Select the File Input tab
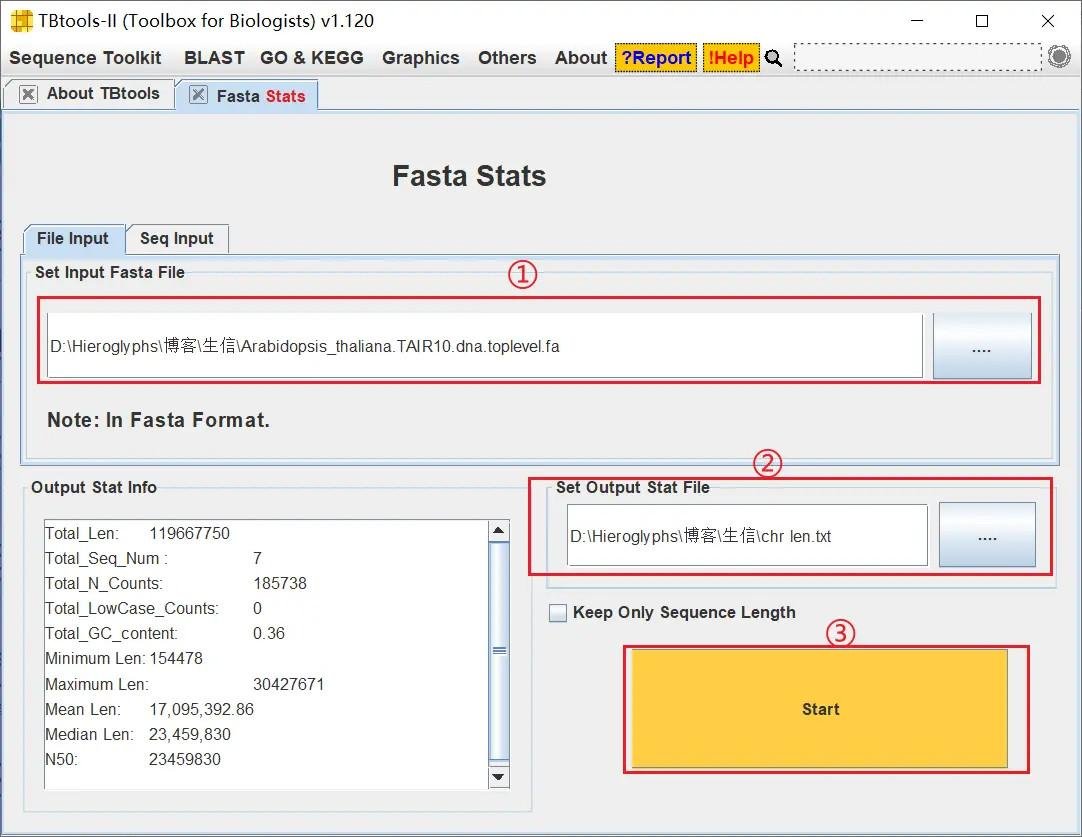 72,239
